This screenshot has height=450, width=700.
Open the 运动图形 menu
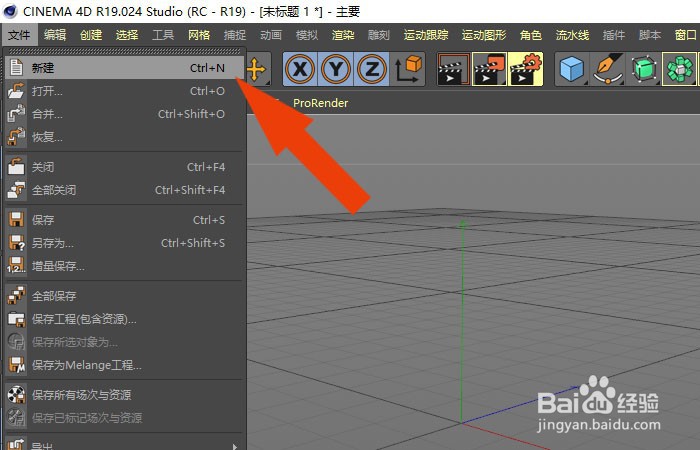[x=484, y=35]
